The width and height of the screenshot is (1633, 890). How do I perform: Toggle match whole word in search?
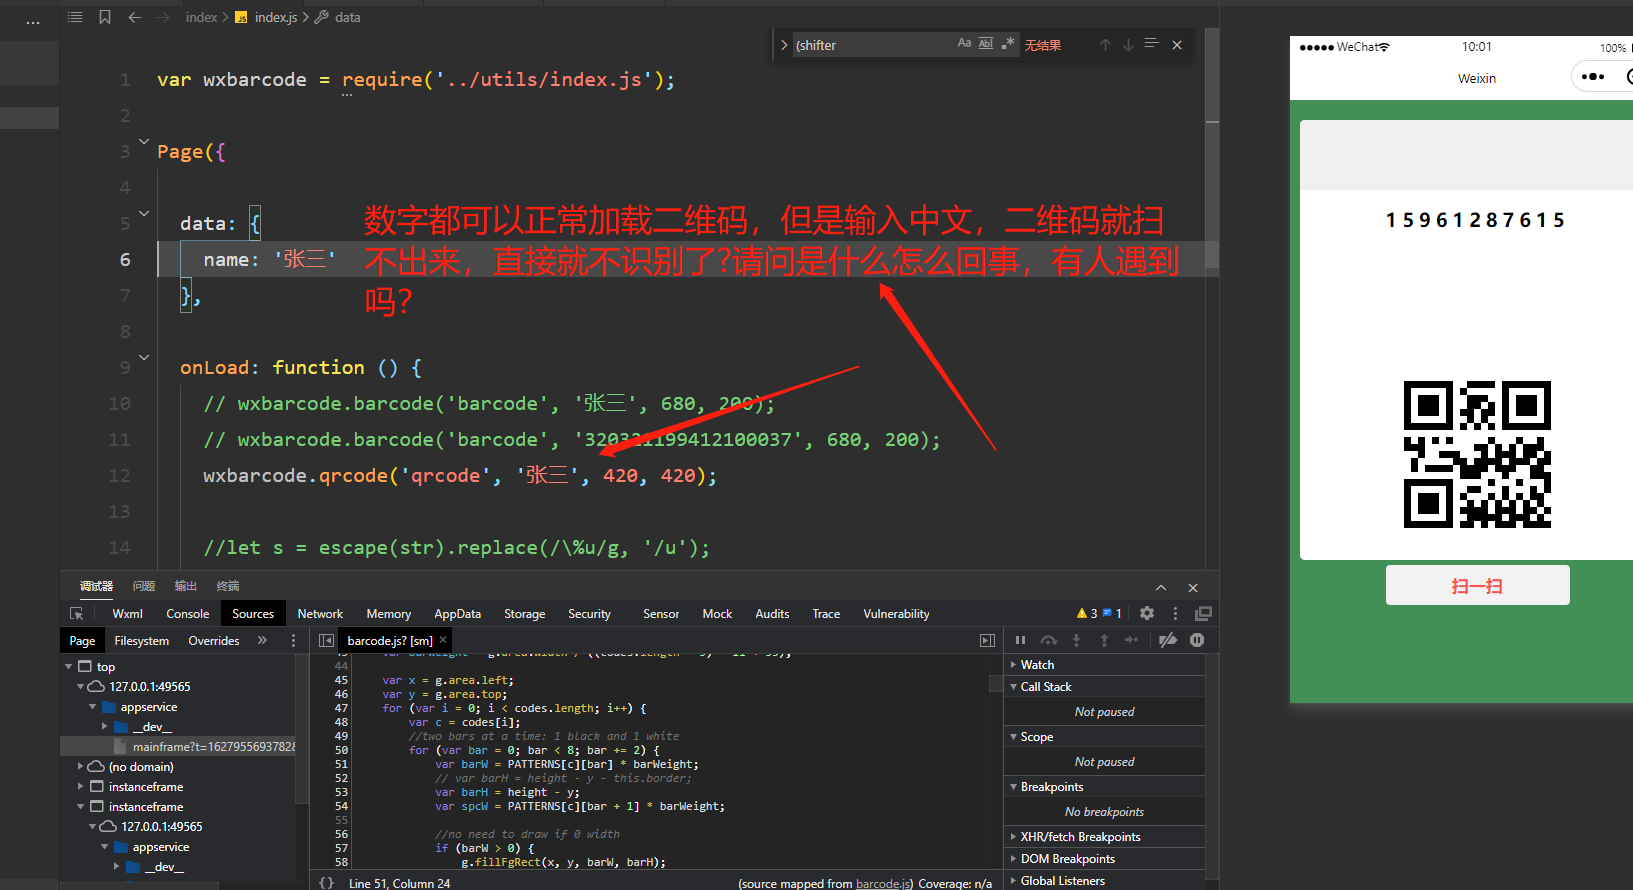pos(986,43)
